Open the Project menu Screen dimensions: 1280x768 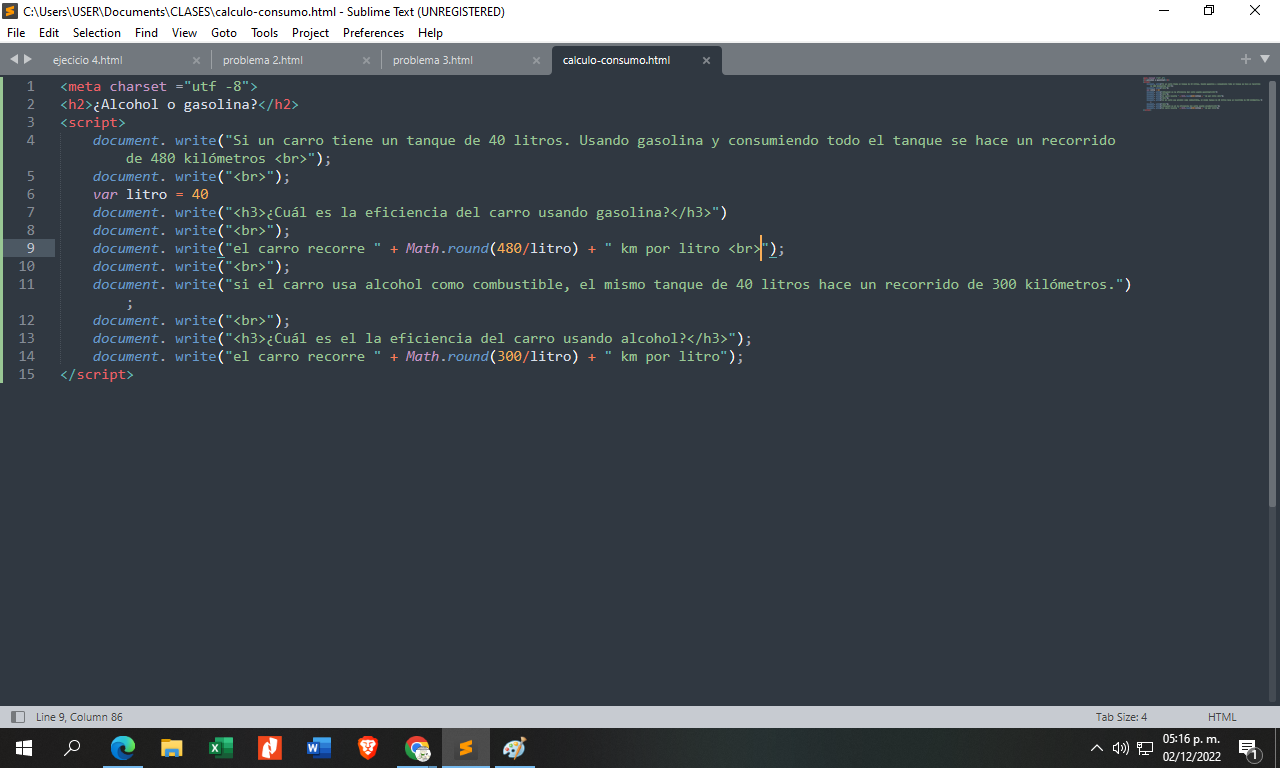(311, 33)
